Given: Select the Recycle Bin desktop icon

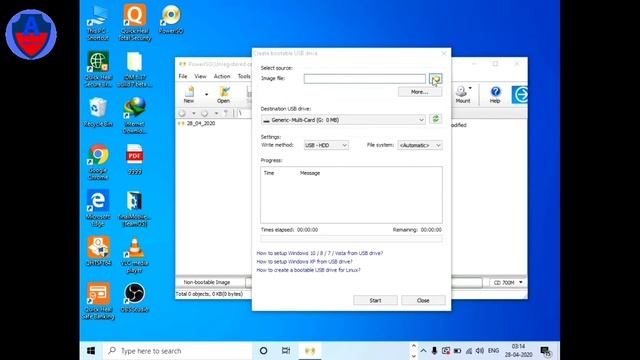Looking at the screenshot, I should click(x=98, y=112).
